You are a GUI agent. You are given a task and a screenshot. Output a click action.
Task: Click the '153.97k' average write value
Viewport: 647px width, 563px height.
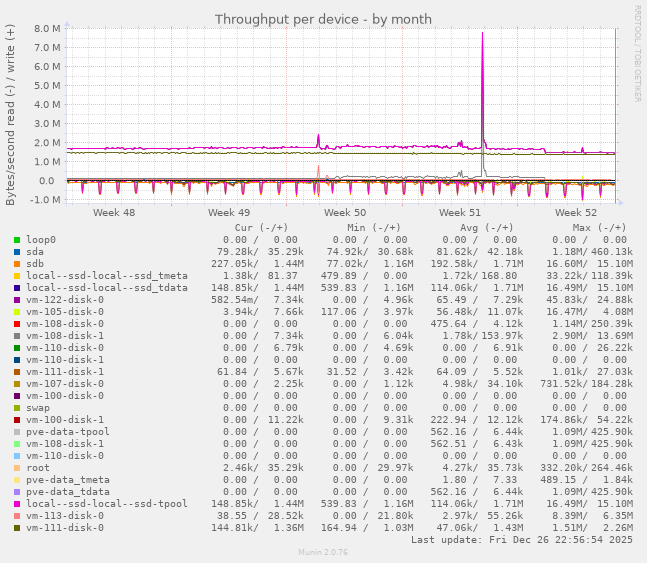(x=502, y=336)
